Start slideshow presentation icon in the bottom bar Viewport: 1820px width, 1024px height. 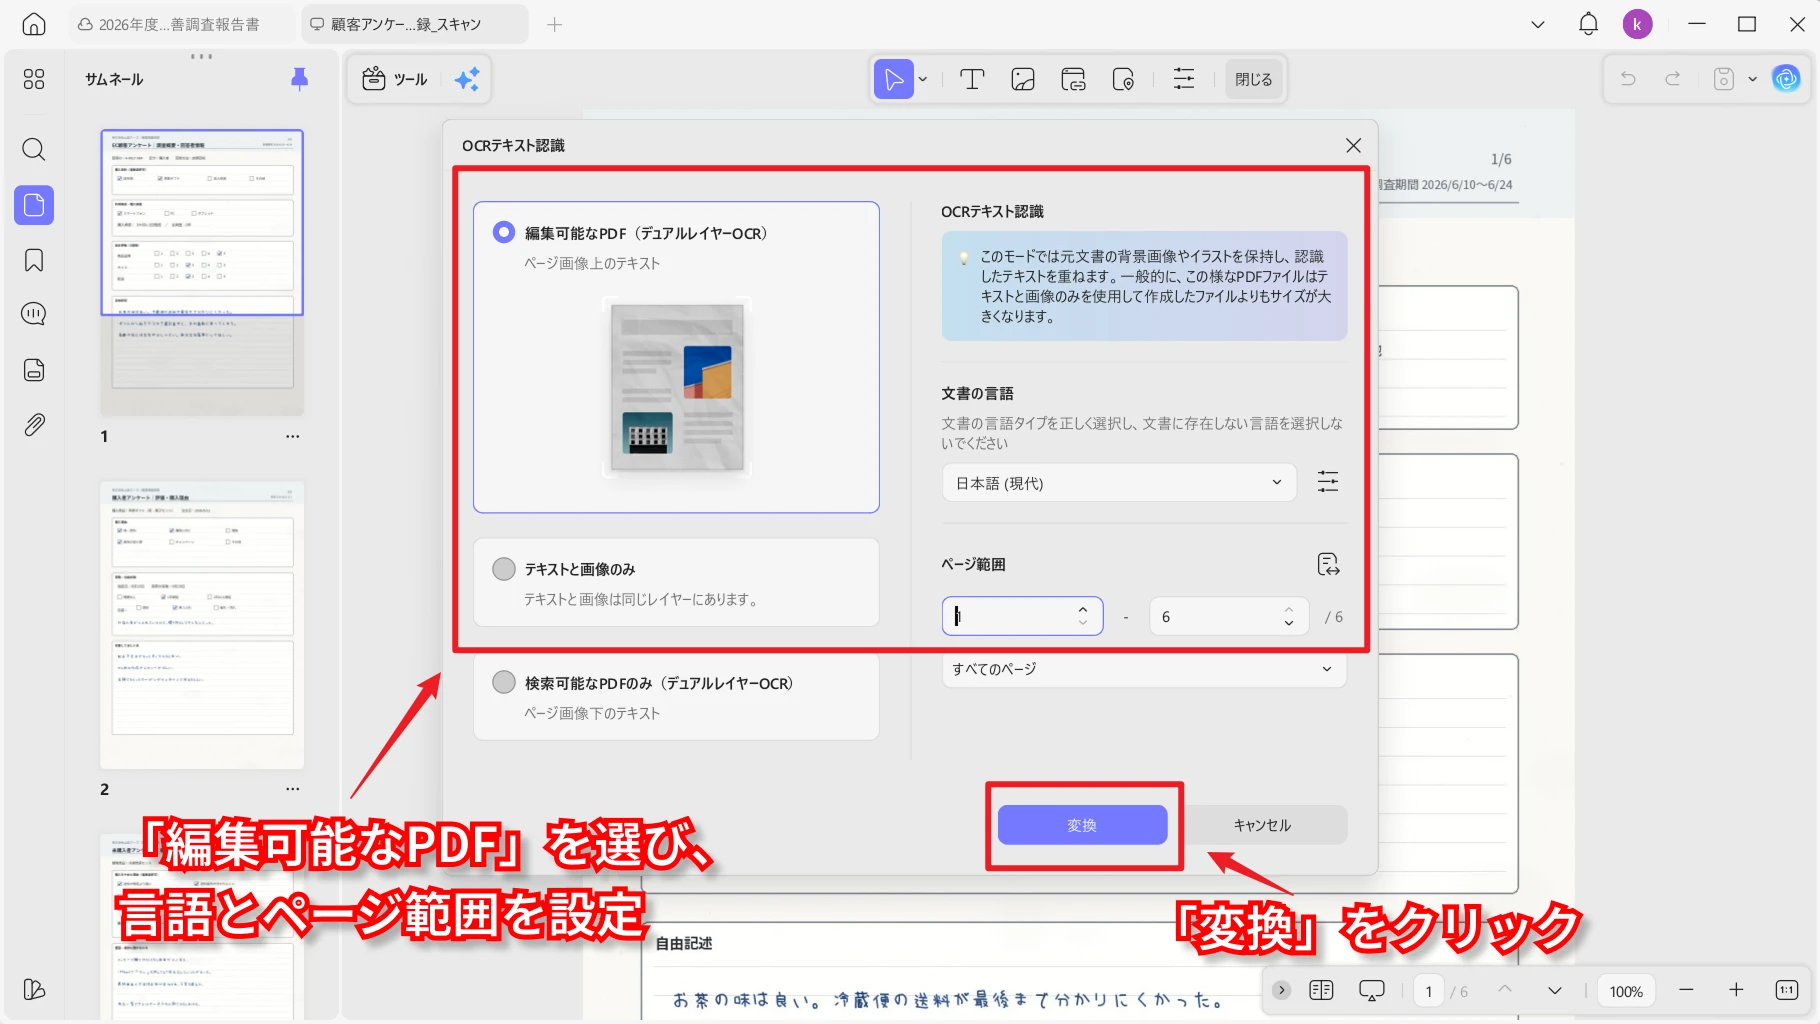1372,990
